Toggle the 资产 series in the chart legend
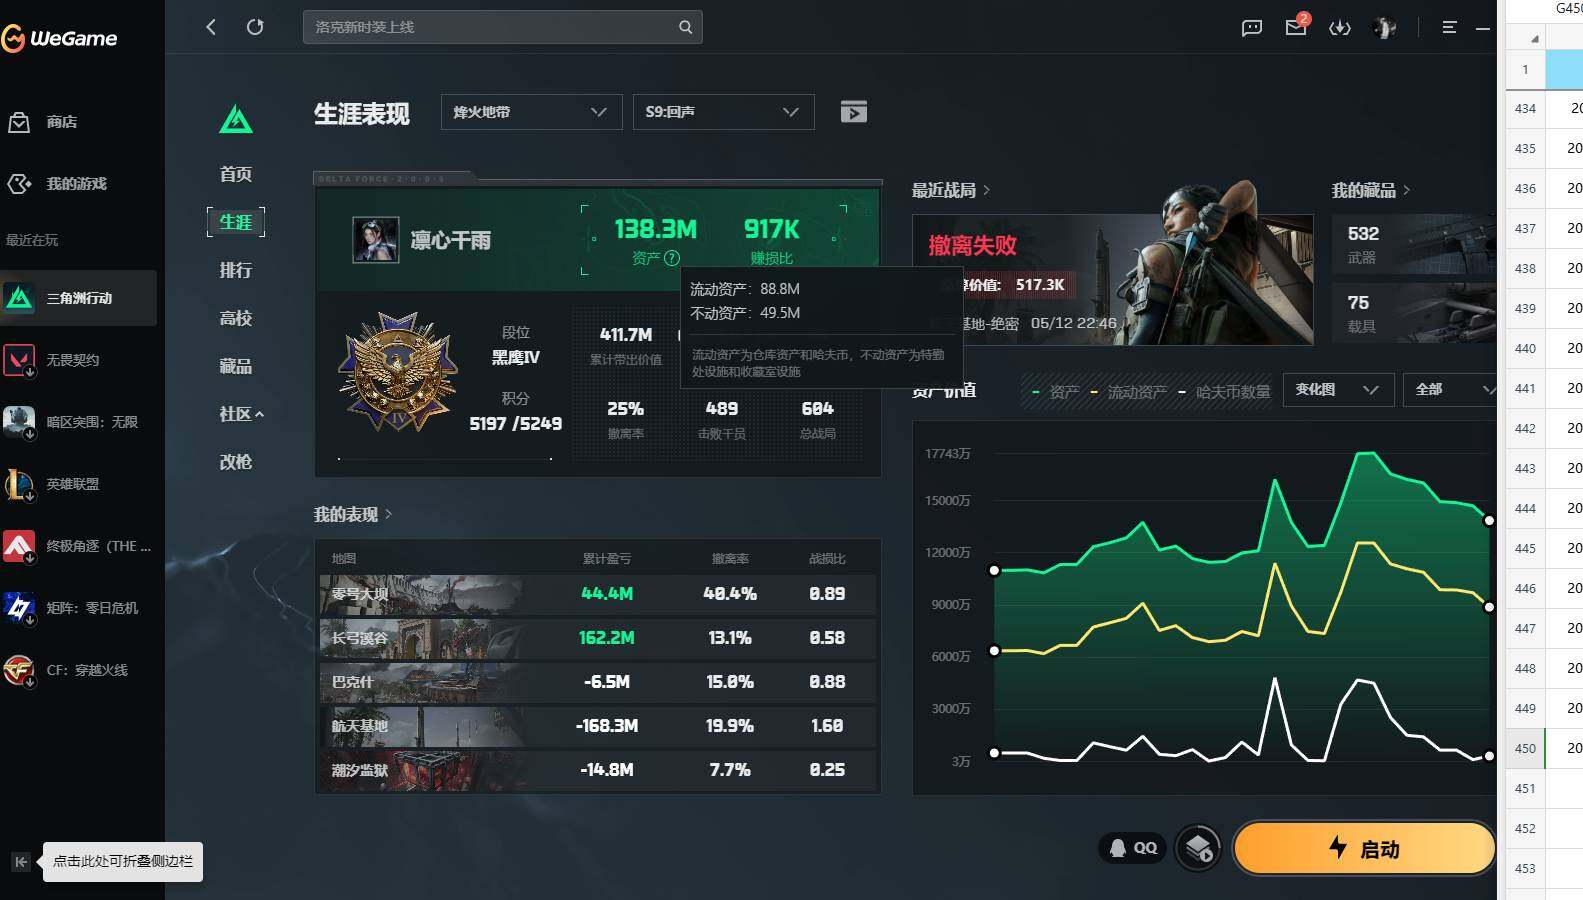Screen dimensions: 1583x900 coord(1056,392)
